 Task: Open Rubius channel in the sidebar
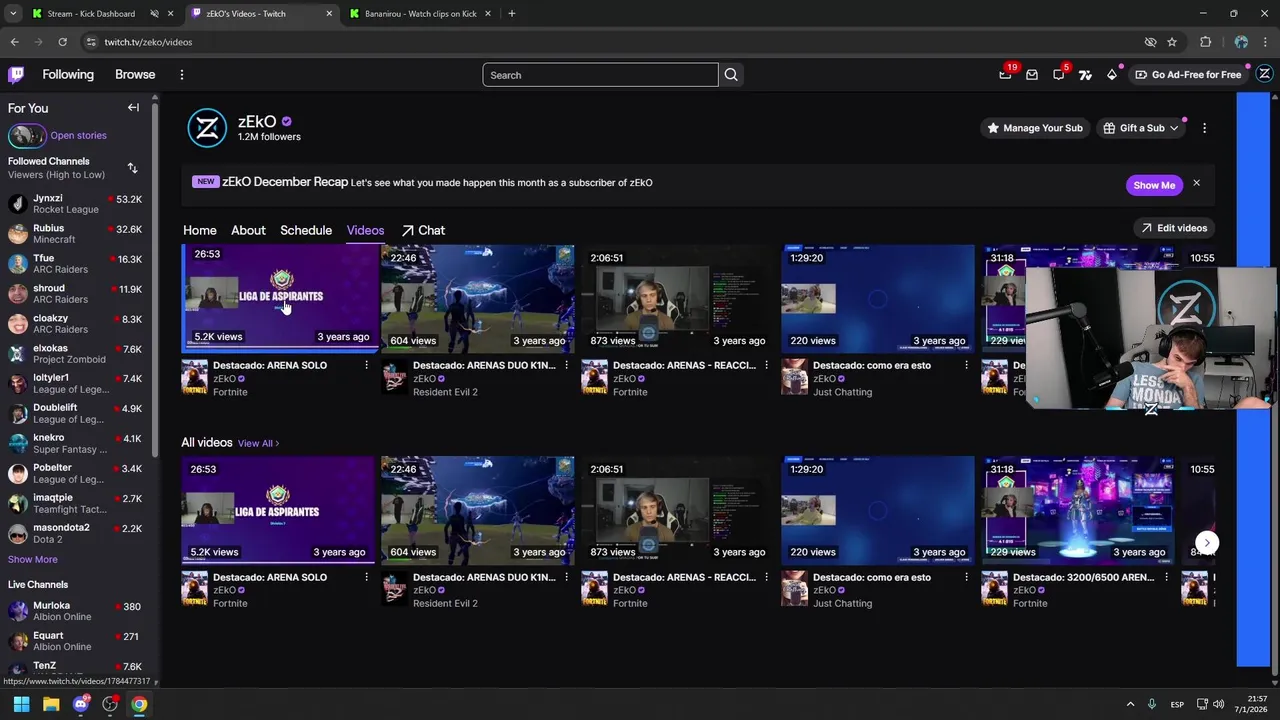click(75, 234)
